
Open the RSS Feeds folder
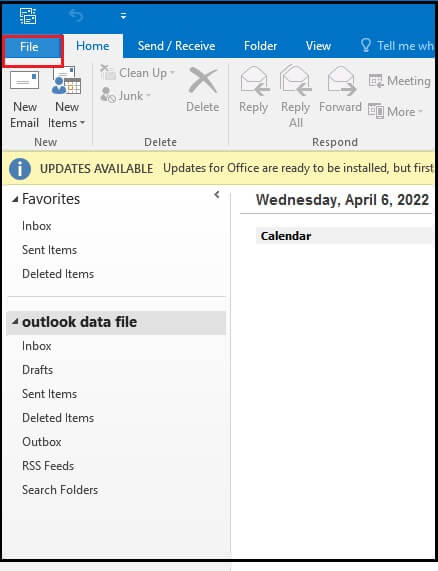(x=48, y=466)
